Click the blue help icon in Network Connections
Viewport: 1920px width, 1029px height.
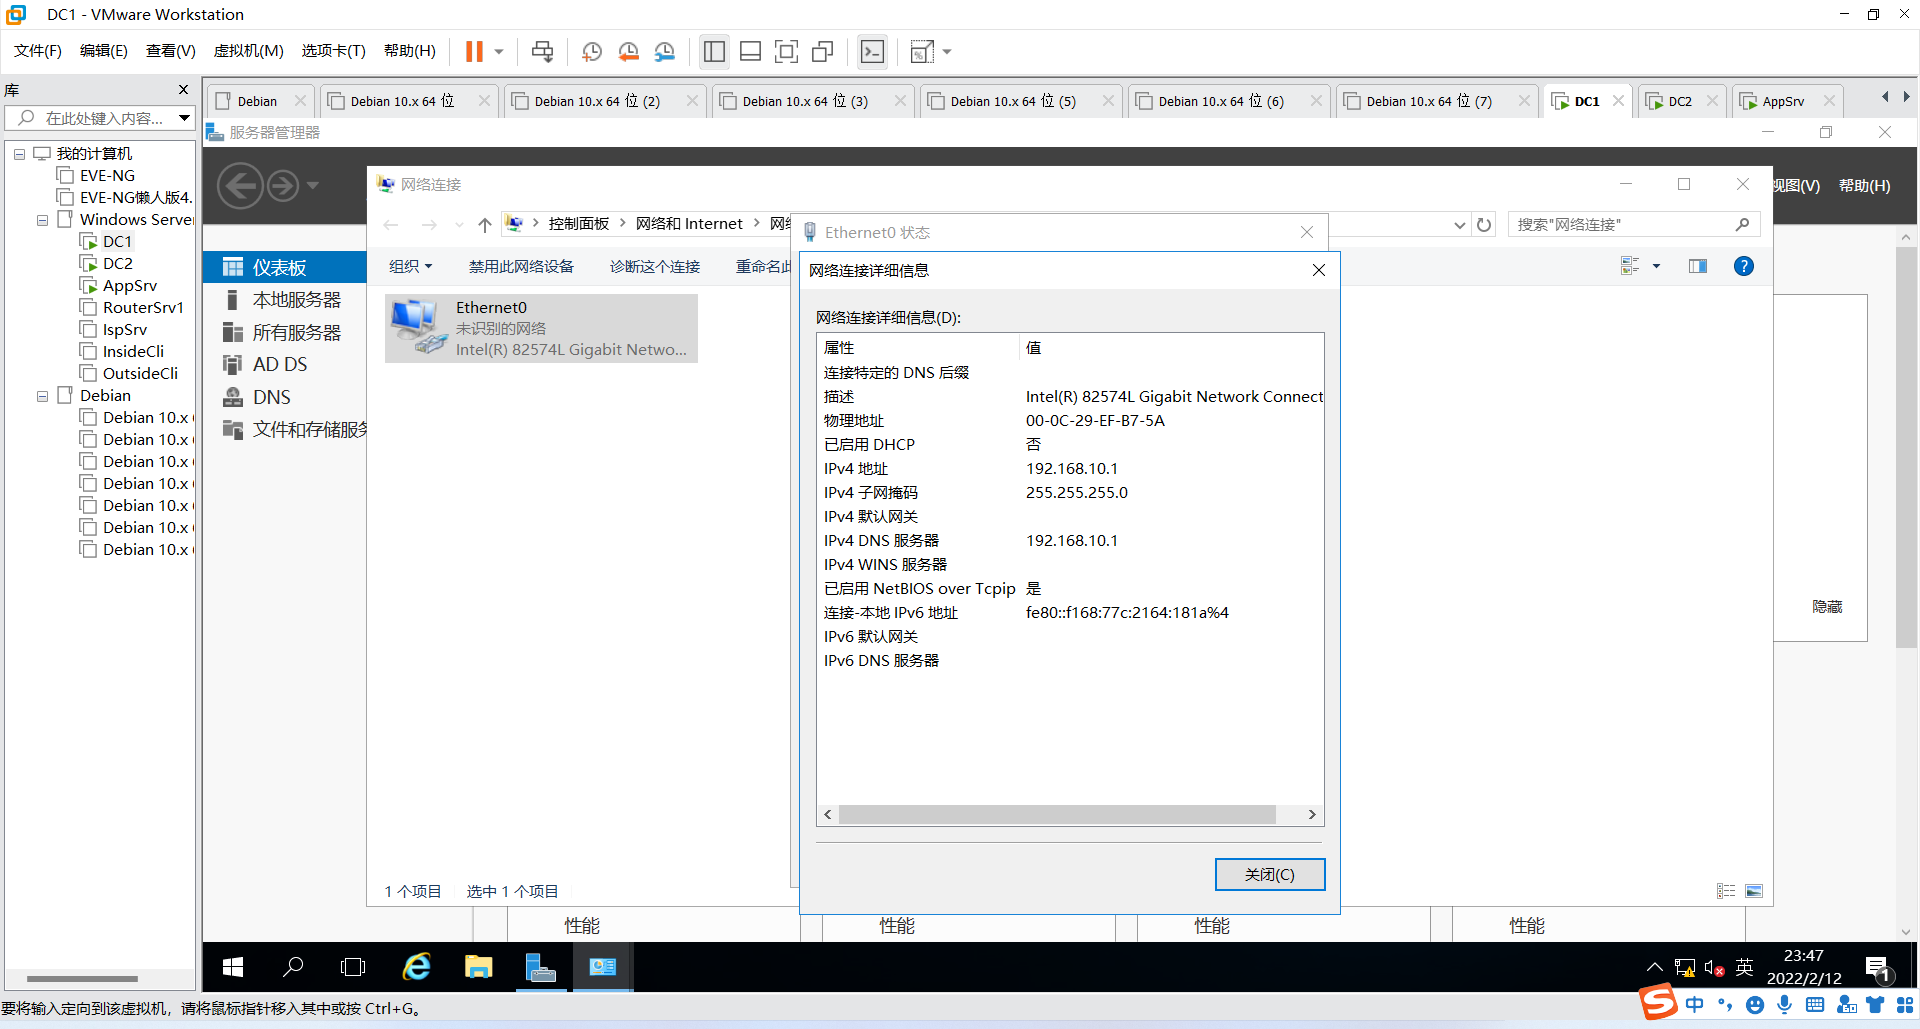tap(1743, 266)
